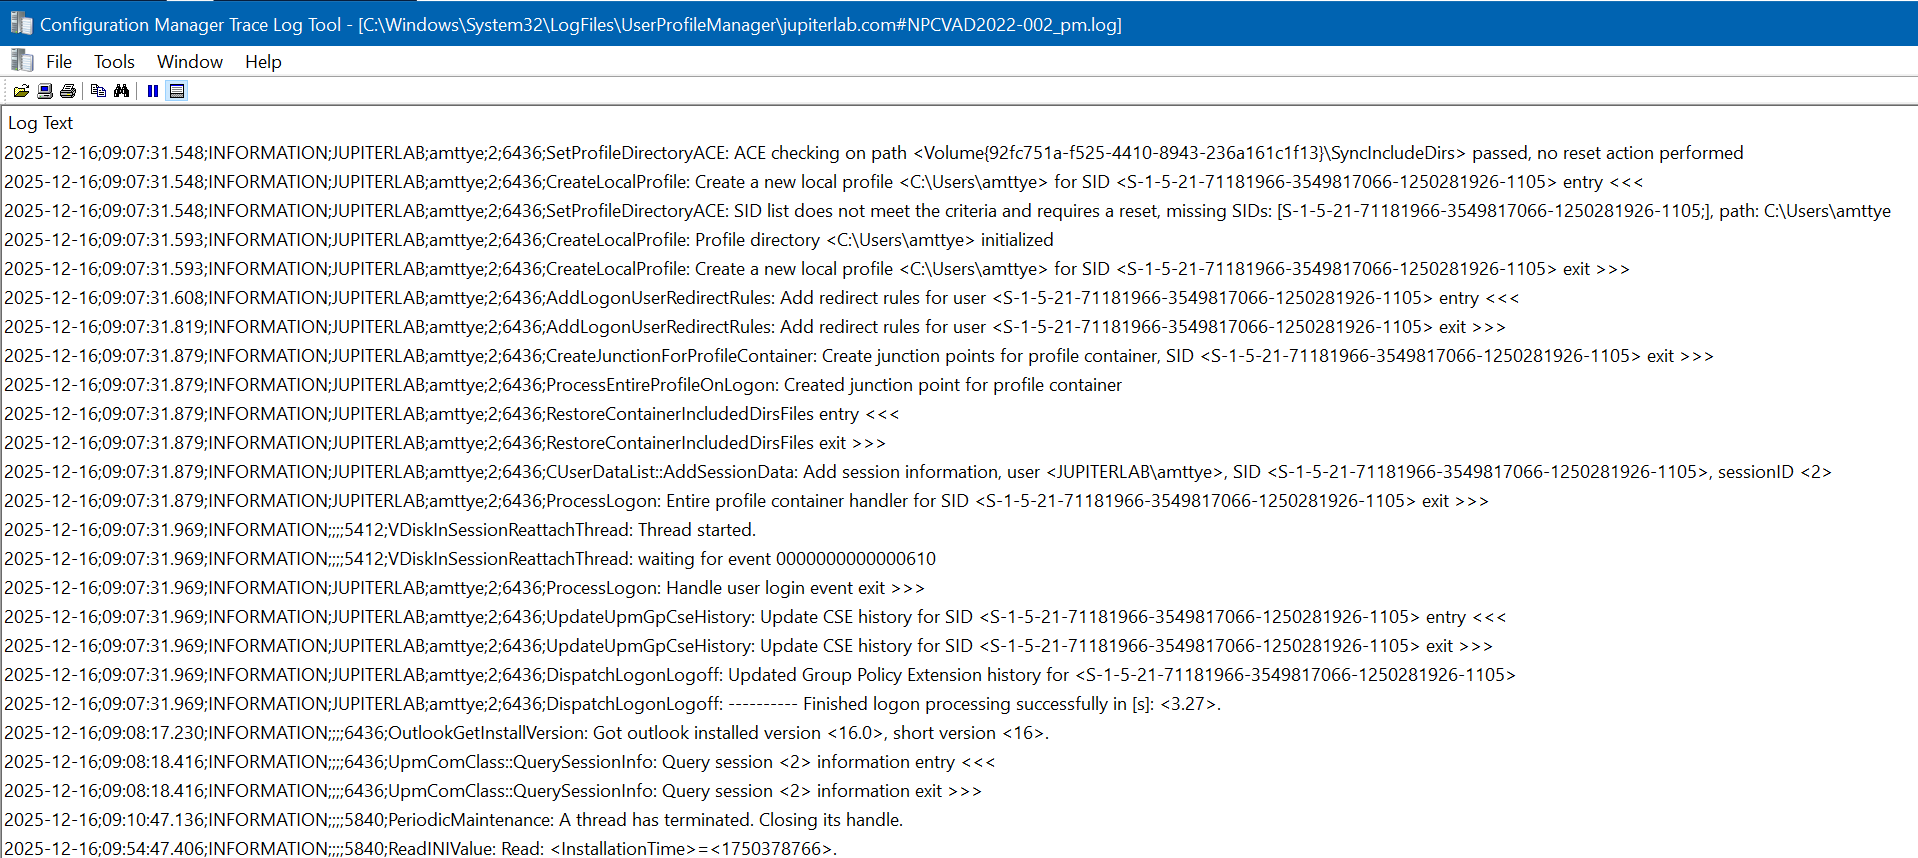Select the OutlookGetInstallVersion log row
This screenshot has width=1918, height=858.
[959, 733]
